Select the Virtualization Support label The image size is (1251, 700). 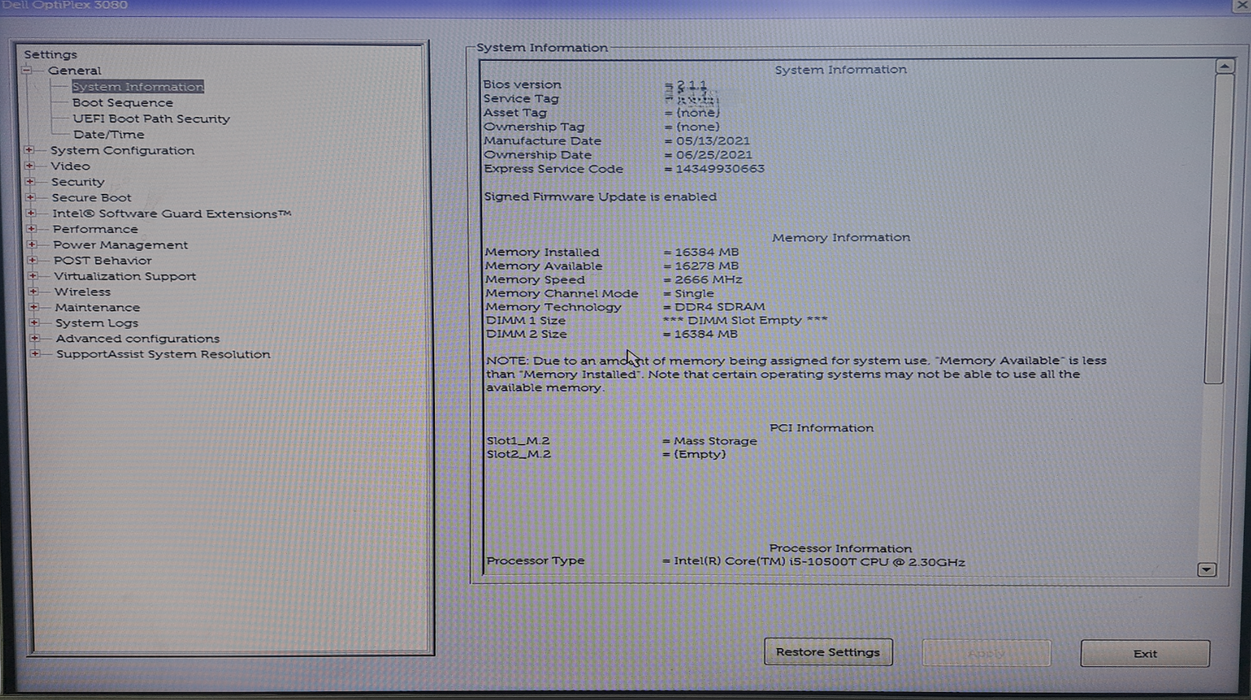[x=125, y=276]
